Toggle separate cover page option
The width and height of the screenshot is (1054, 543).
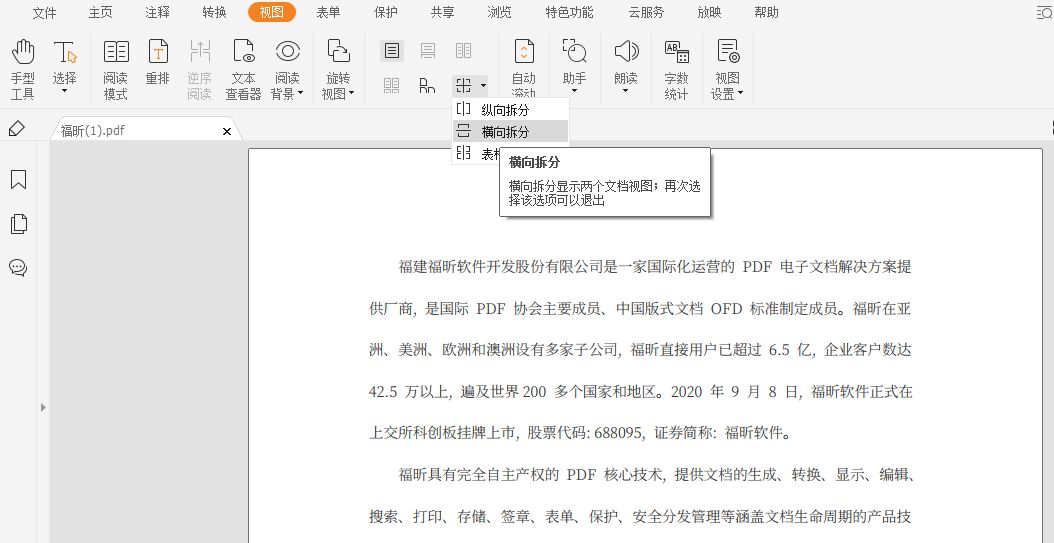click(428, 85)
